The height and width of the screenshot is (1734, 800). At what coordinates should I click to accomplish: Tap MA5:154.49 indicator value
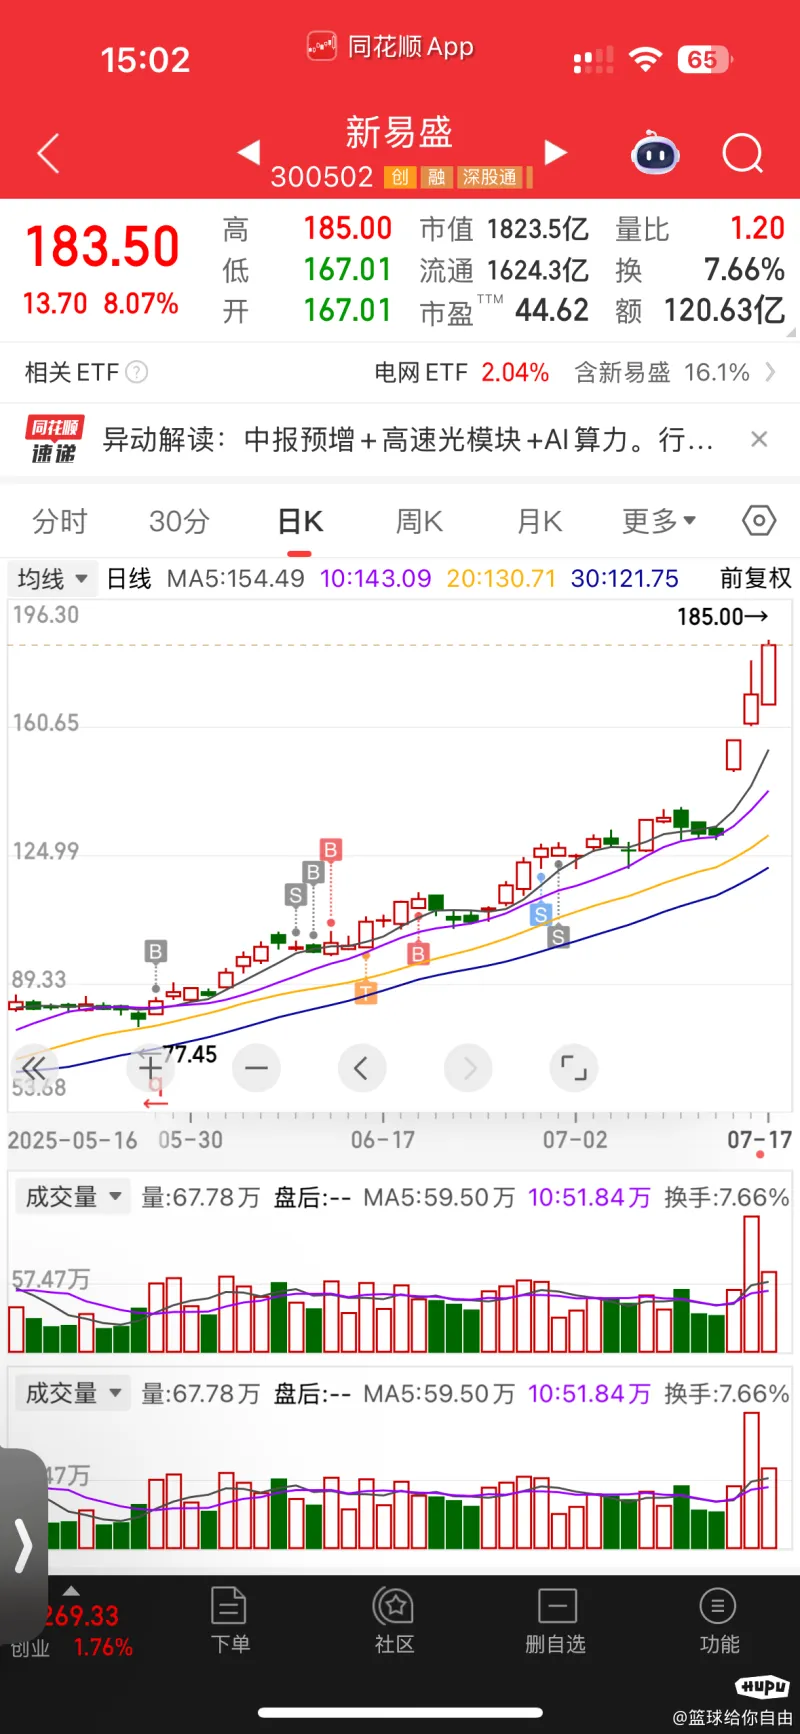click(x=235, y=578)
